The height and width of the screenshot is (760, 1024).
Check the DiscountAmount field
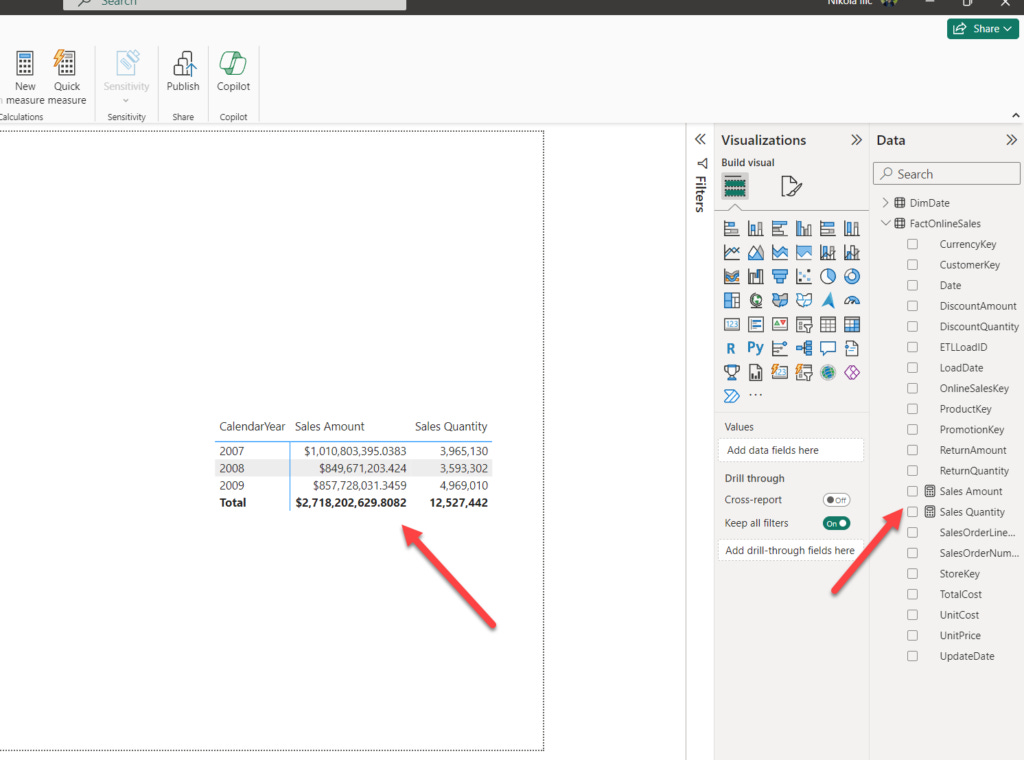[x=912, y=306]
